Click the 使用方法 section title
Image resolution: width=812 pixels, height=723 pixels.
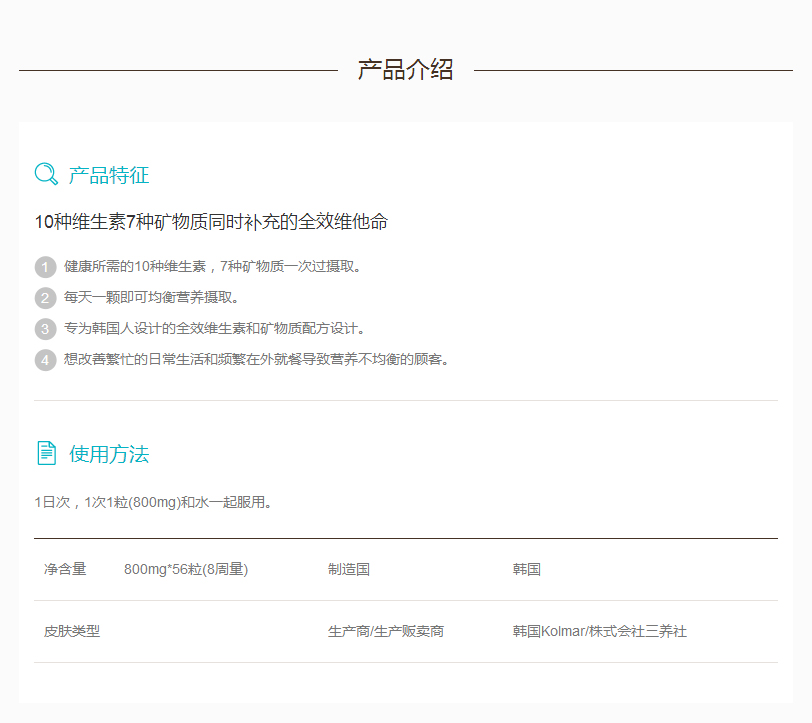point(109,454)
